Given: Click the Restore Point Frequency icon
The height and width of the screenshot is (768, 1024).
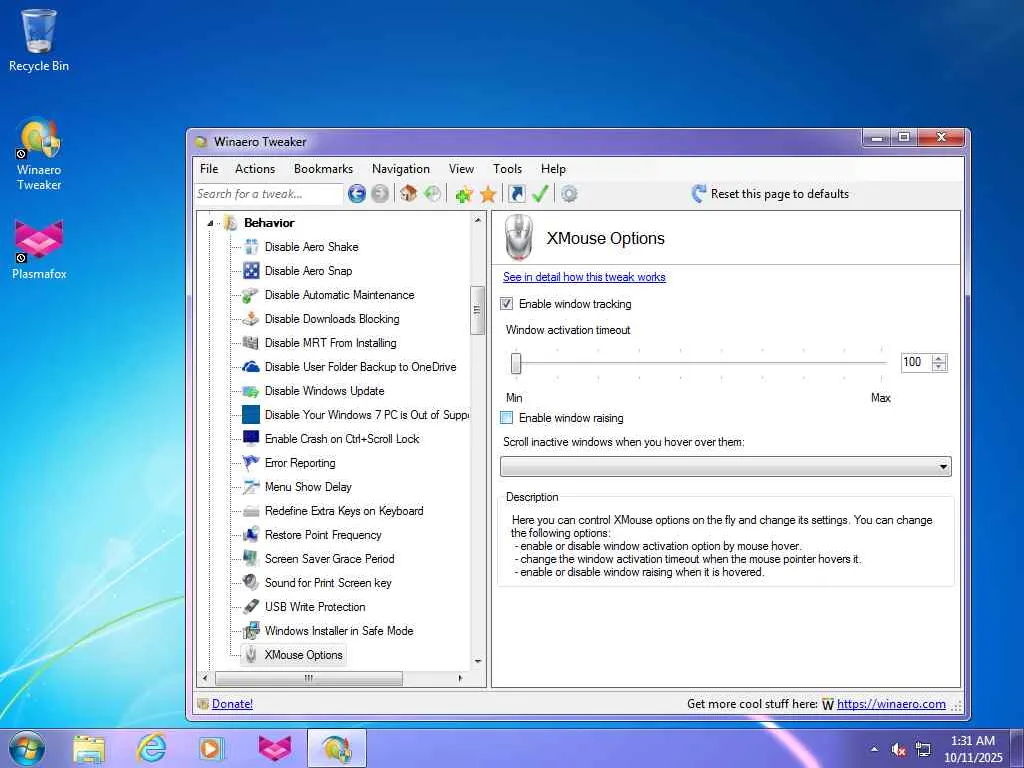Looking at the screenshot, I should [251, 535].
